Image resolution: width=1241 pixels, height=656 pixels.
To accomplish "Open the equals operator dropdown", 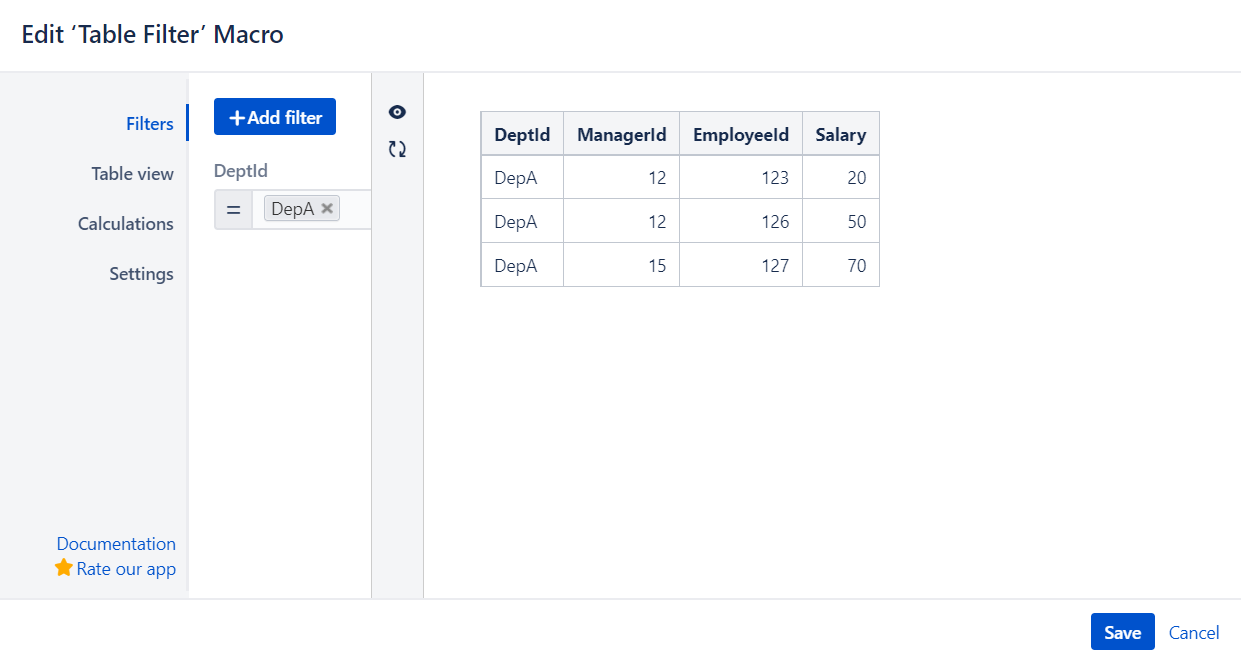I will (233, 208).
